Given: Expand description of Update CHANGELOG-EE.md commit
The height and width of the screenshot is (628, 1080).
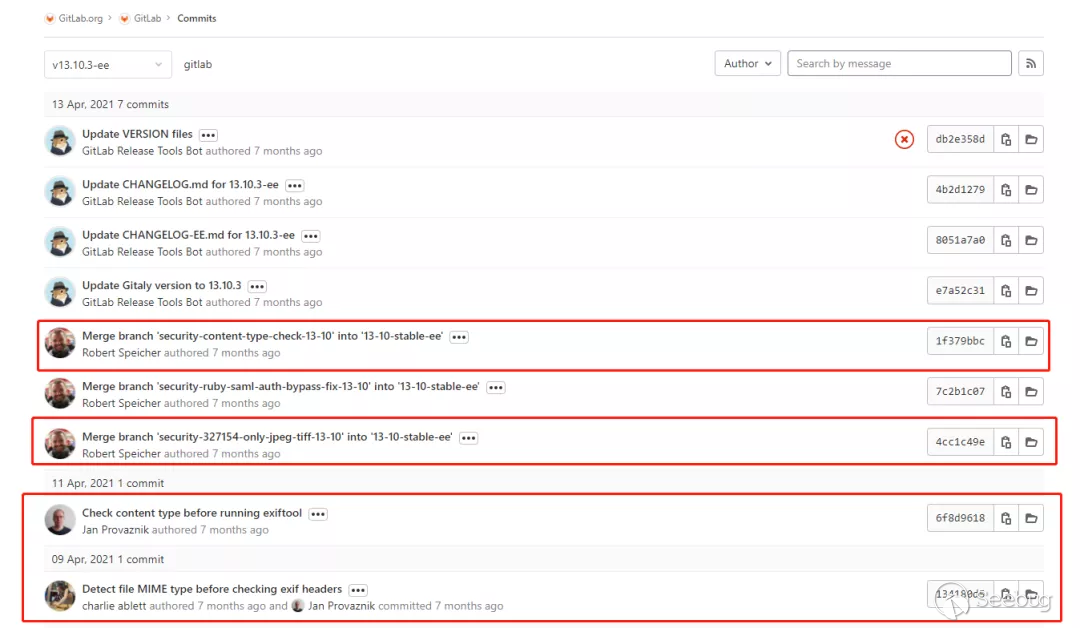Looking at the screenshot, I should 311,236.
